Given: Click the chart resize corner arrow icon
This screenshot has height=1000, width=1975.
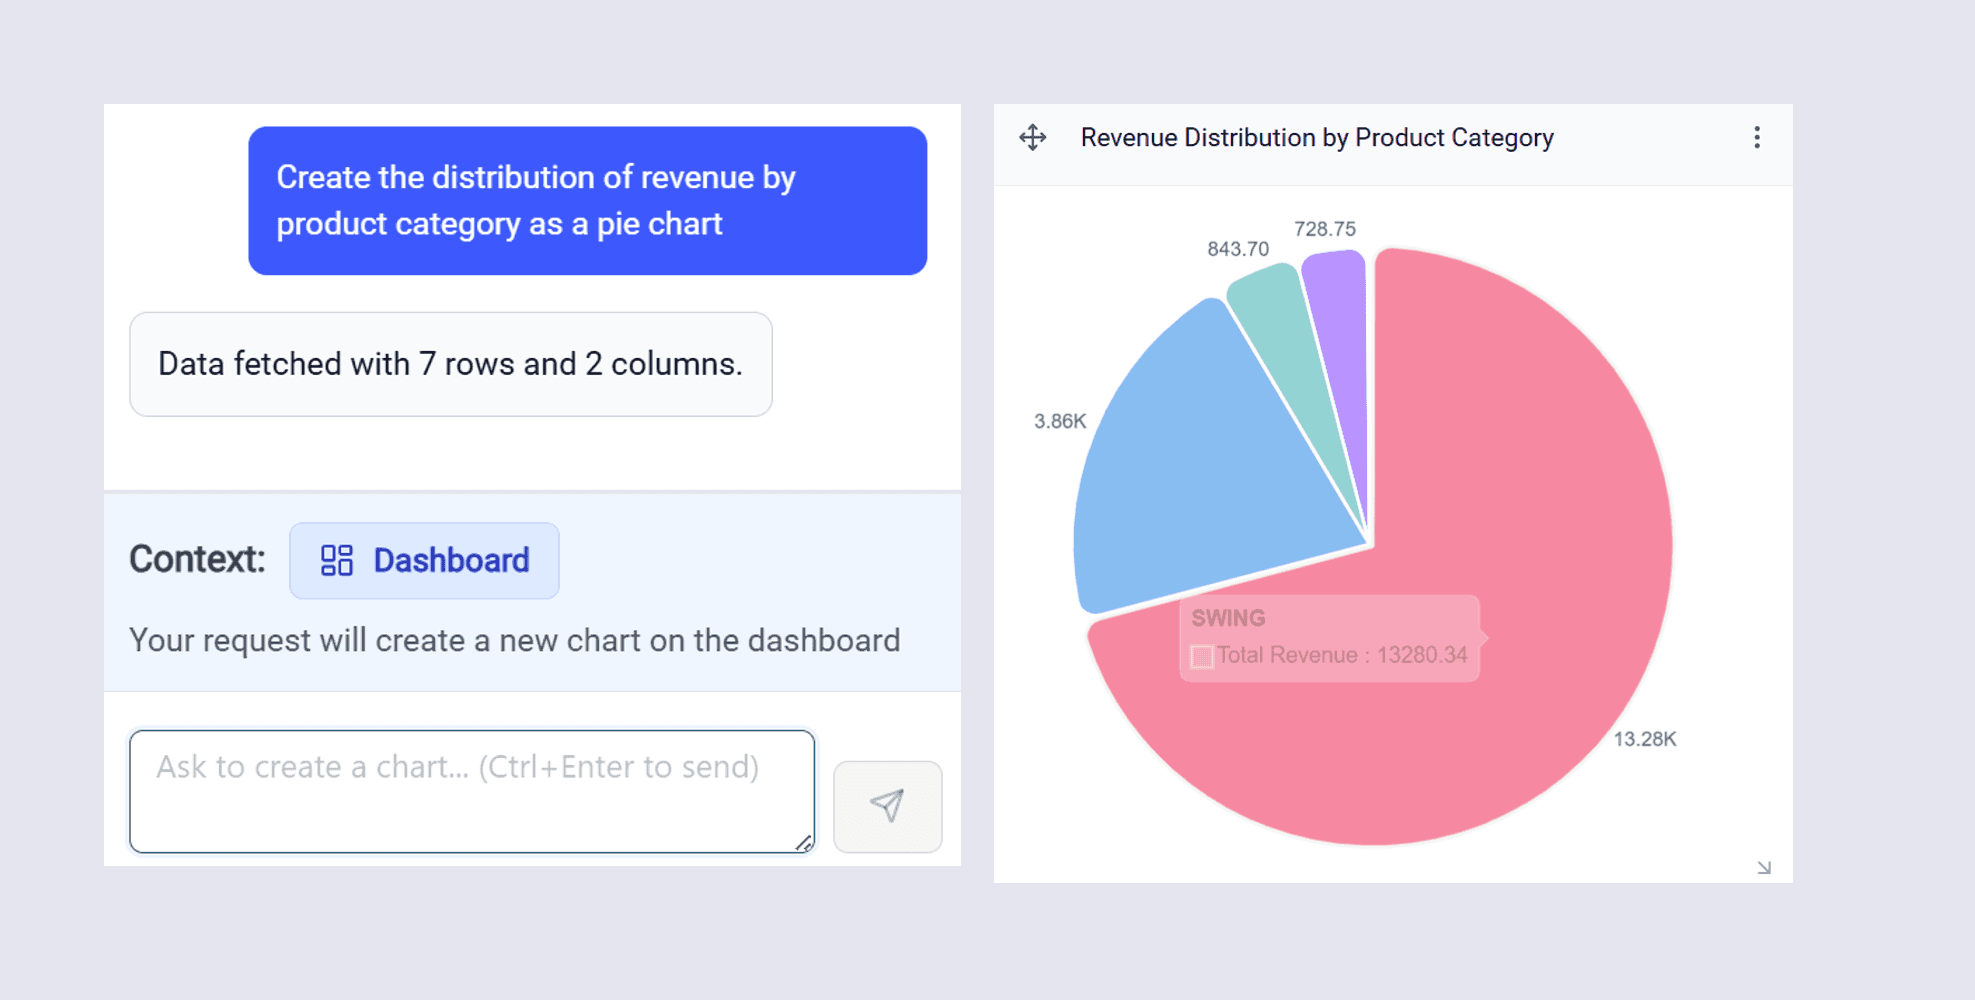Looking at the screenshot, I should click(1764, 867).
